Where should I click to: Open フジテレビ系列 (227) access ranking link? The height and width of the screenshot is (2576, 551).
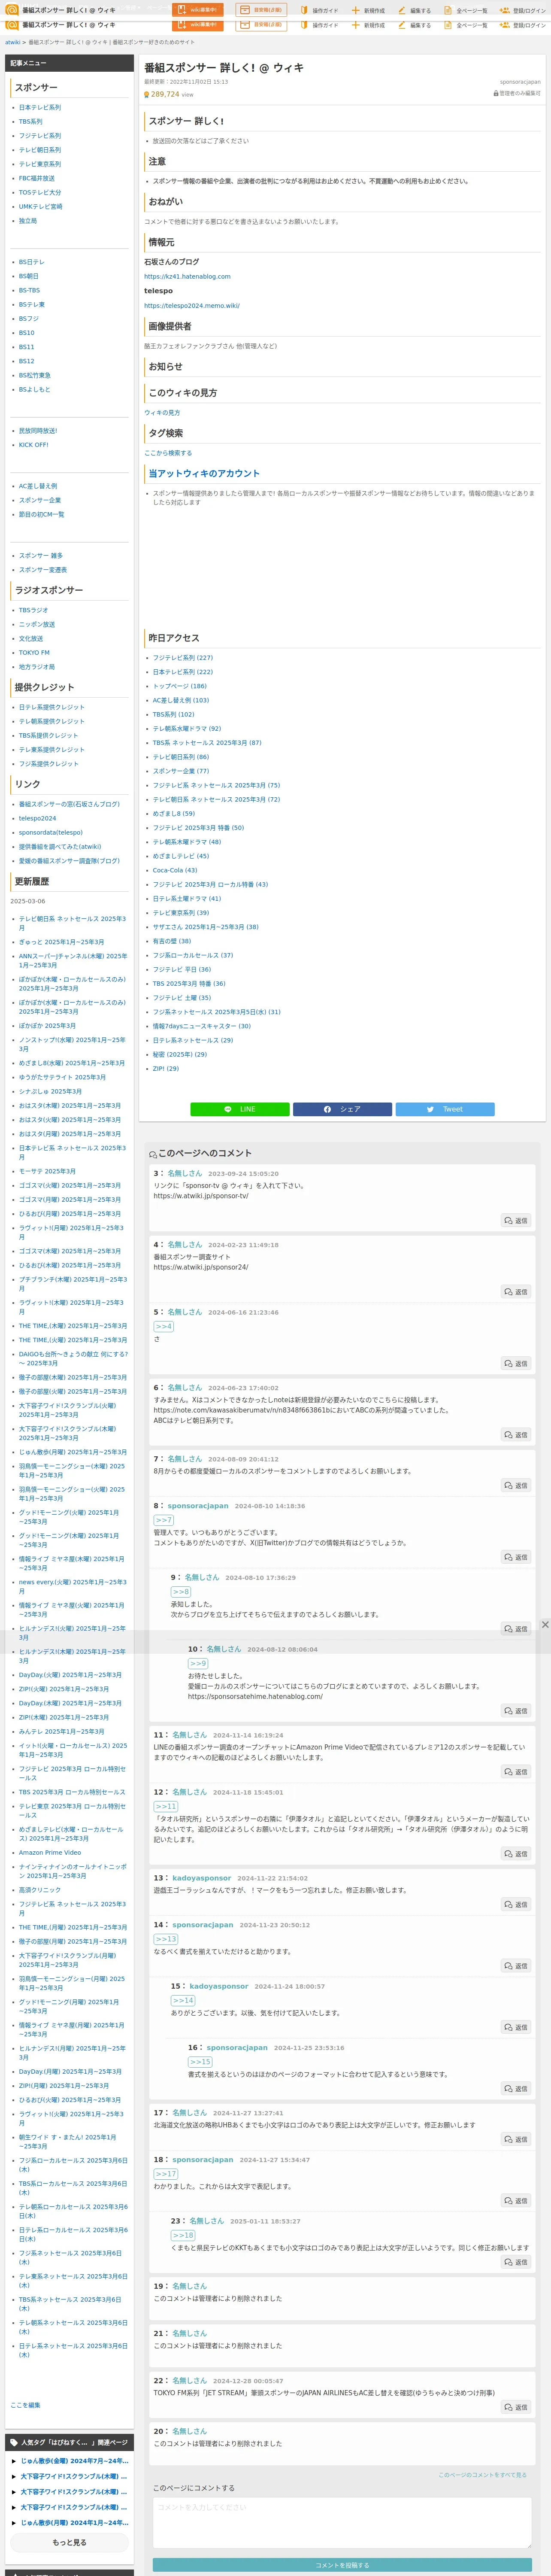pos(182,658)
